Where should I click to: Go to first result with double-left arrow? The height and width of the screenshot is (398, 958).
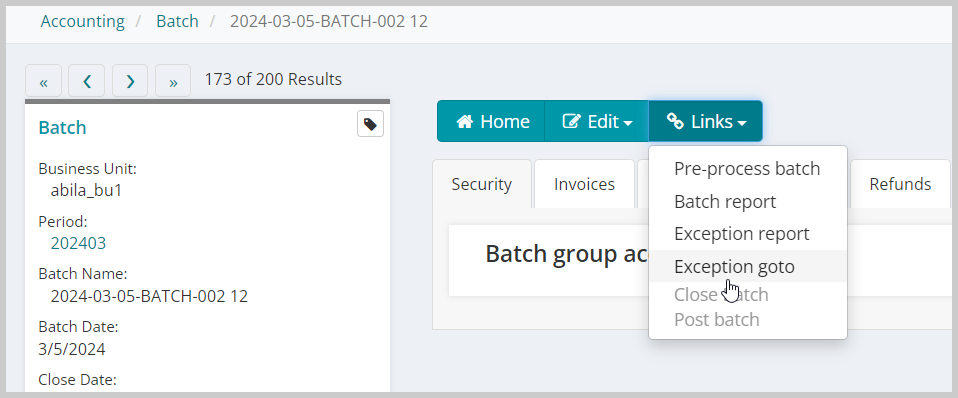(x=43, y=81)
